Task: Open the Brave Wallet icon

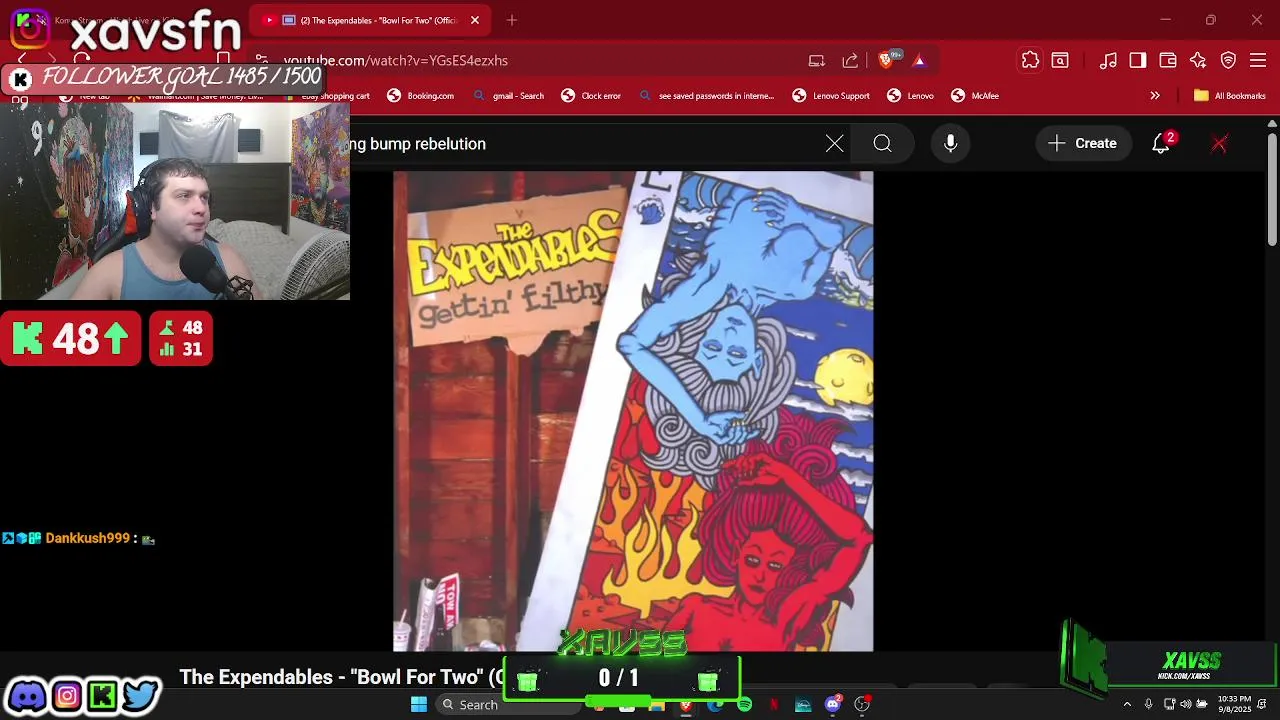Action: pyautogui.click(x=1168, y=61)
